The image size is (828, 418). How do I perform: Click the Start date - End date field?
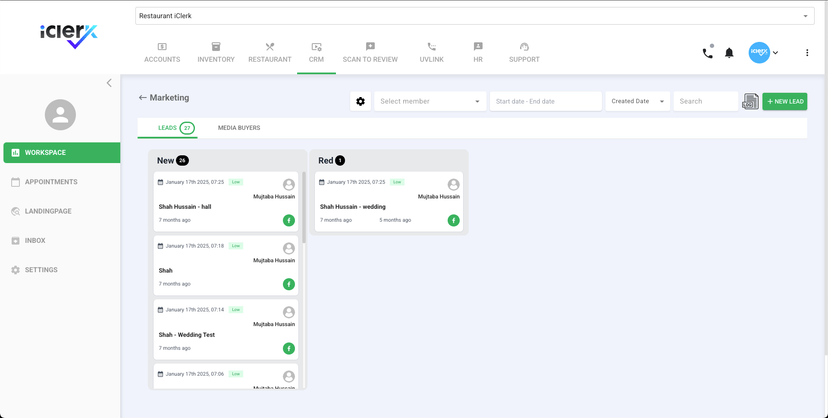[545, 101]
